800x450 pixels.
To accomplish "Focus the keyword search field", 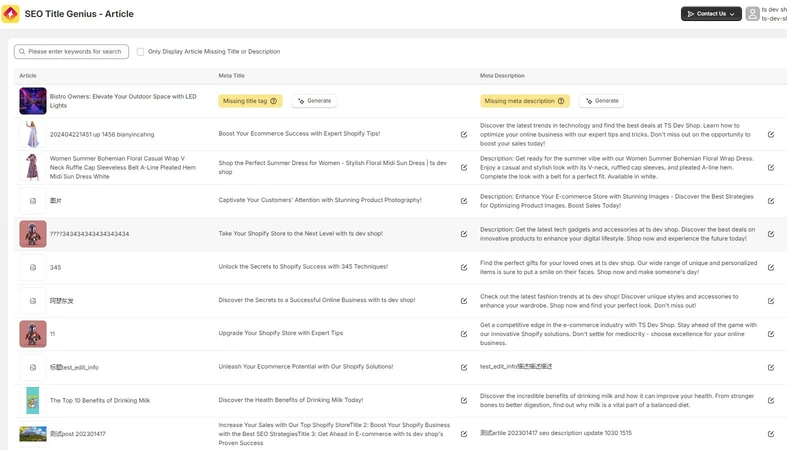I will [x=71, y=52].
